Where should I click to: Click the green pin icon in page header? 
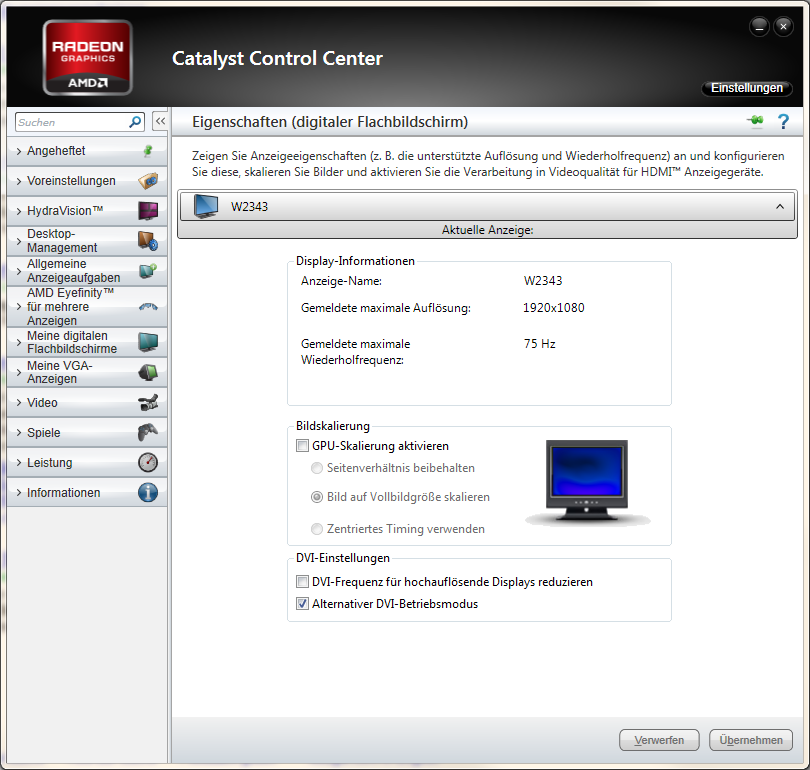click(x=755, y=120)
